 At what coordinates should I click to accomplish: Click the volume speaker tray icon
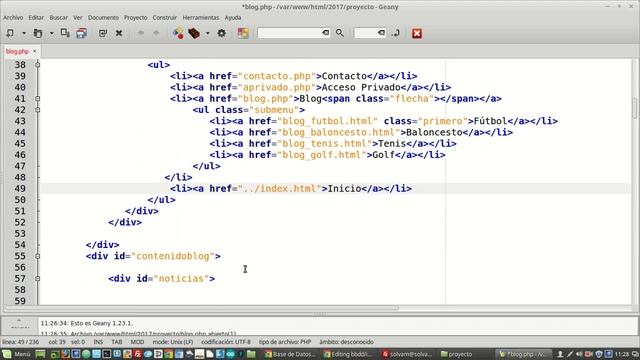click(579, 354)
